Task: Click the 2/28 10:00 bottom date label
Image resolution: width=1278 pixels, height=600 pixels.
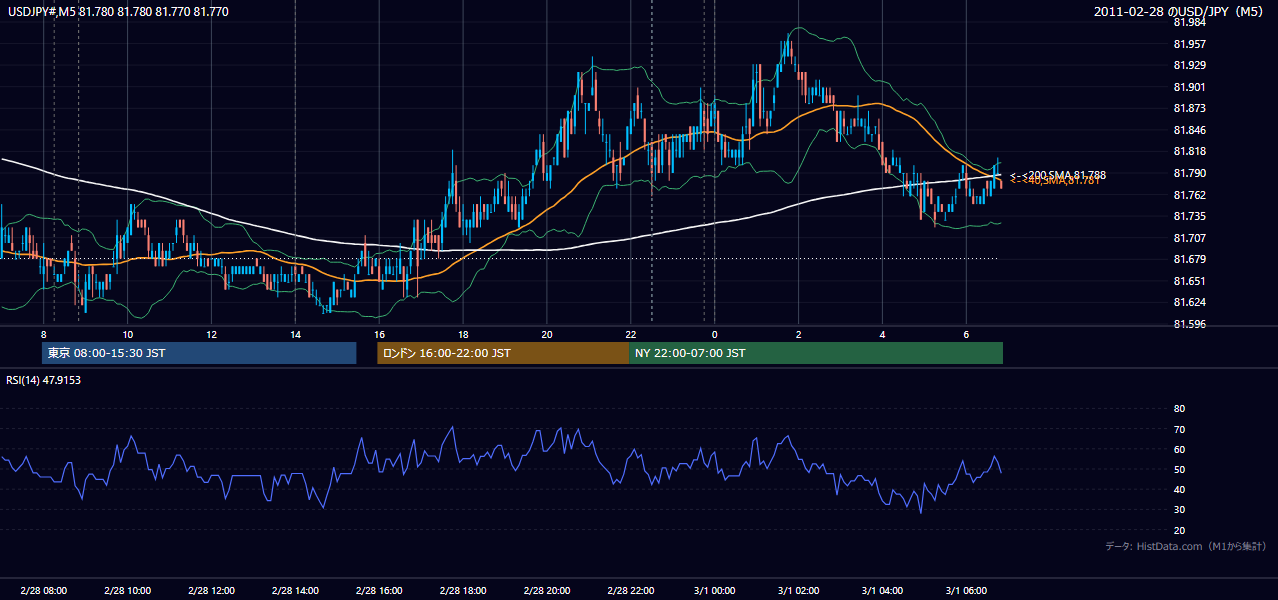Action: coord(127,591)
